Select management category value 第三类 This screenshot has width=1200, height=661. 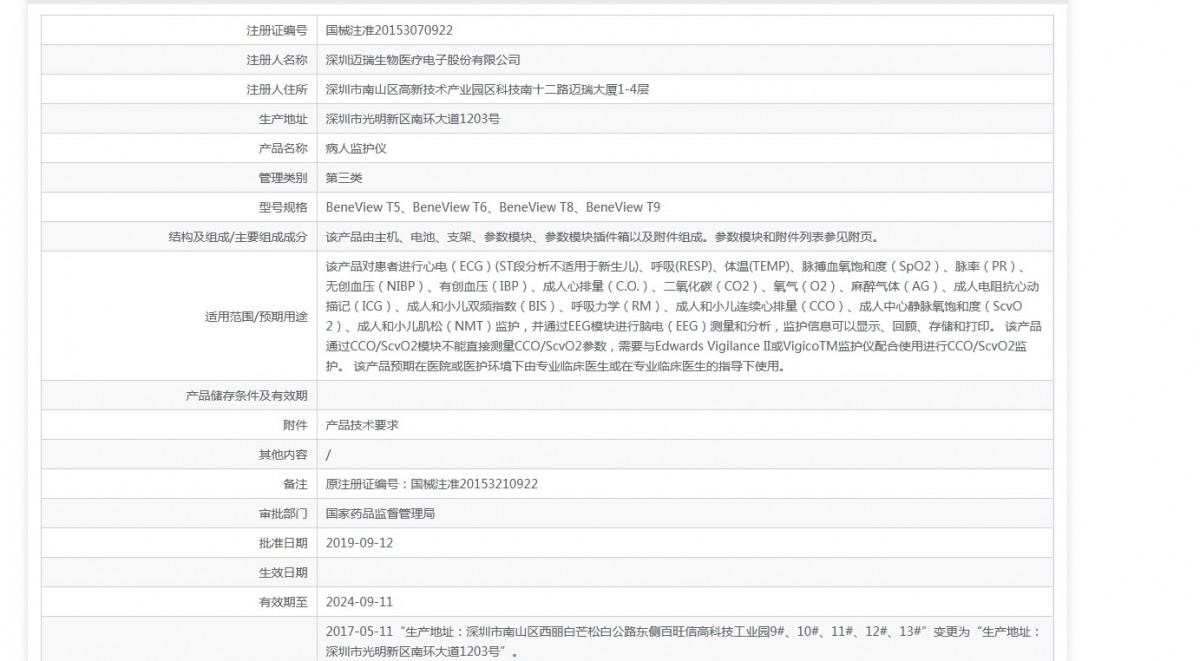(344, 178)
